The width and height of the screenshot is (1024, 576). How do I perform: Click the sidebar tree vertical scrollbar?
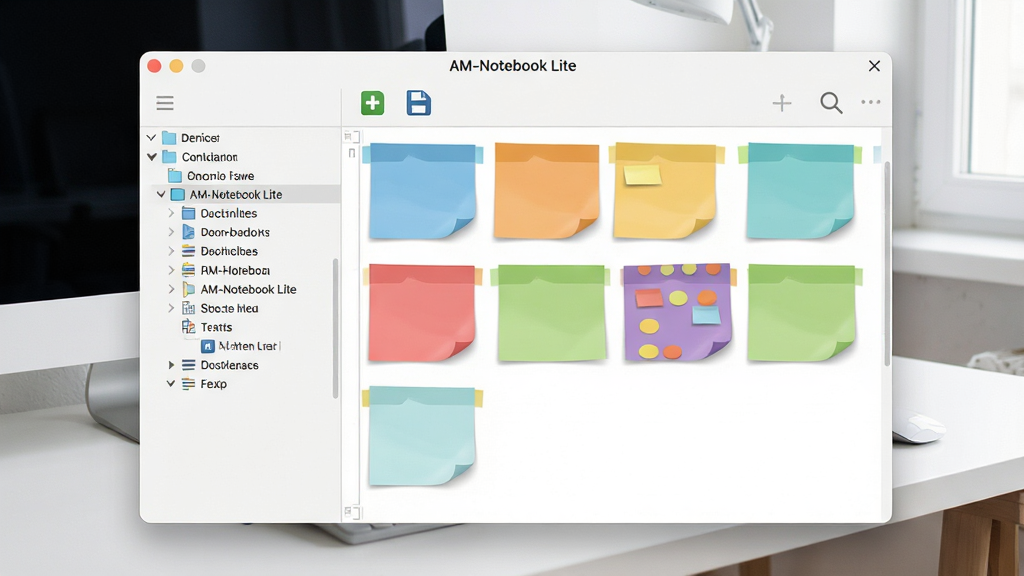point(336,328)
